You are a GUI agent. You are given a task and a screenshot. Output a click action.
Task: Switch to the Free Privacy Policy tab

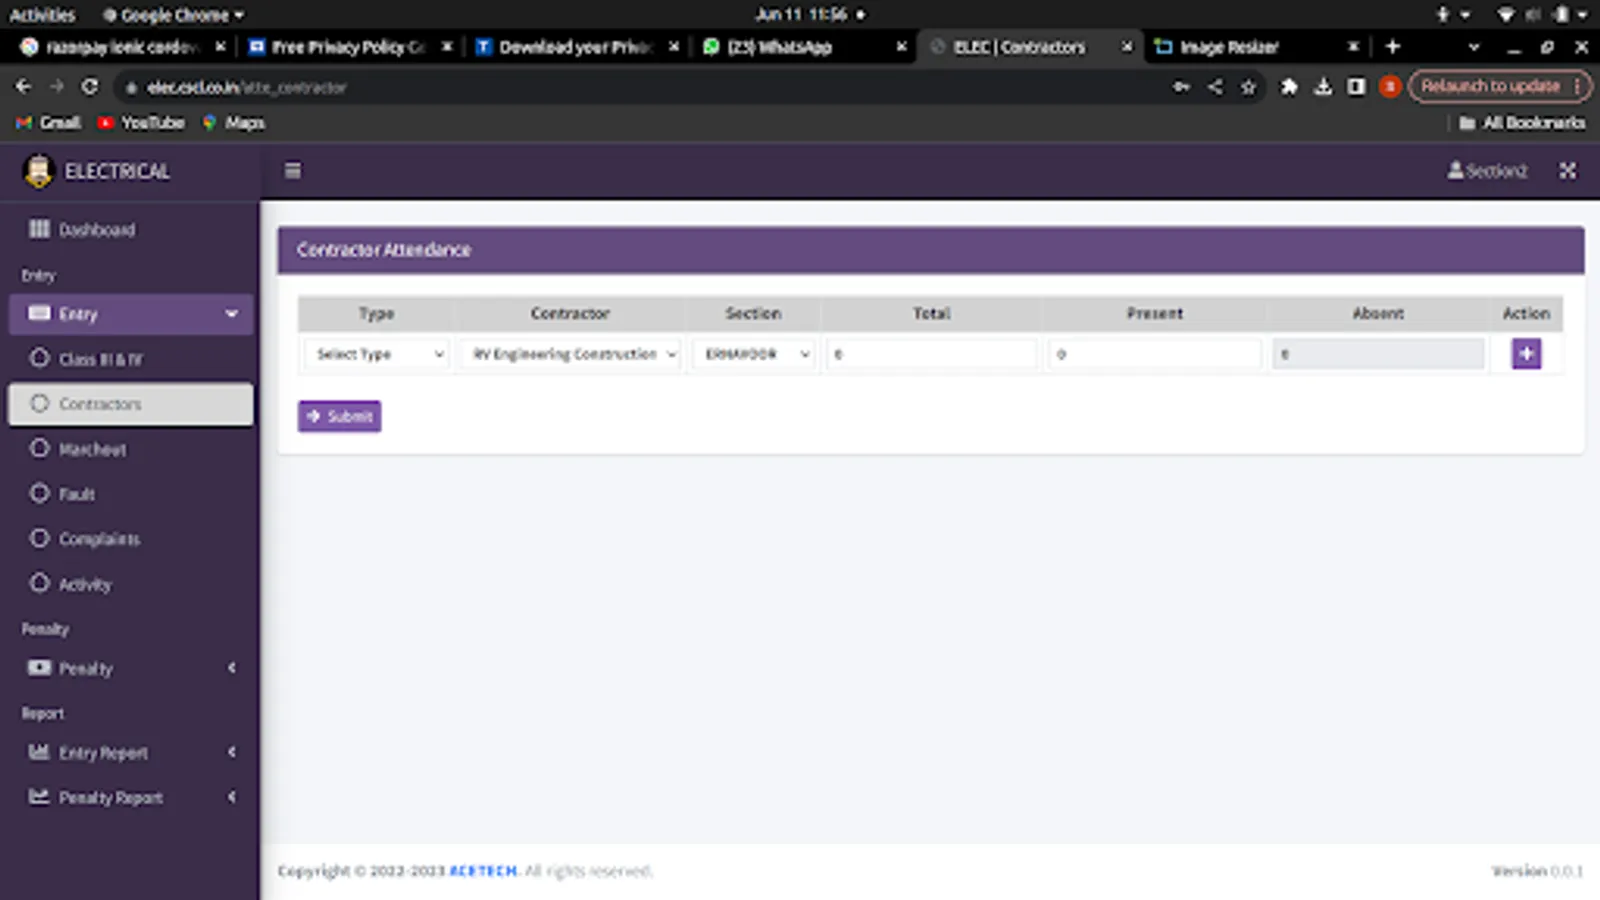348,47
